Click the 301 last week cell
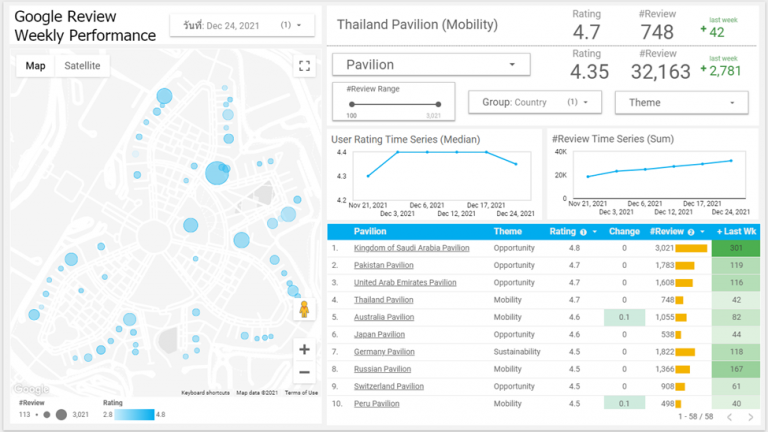 pyautogui.click(x=736, y=248)
